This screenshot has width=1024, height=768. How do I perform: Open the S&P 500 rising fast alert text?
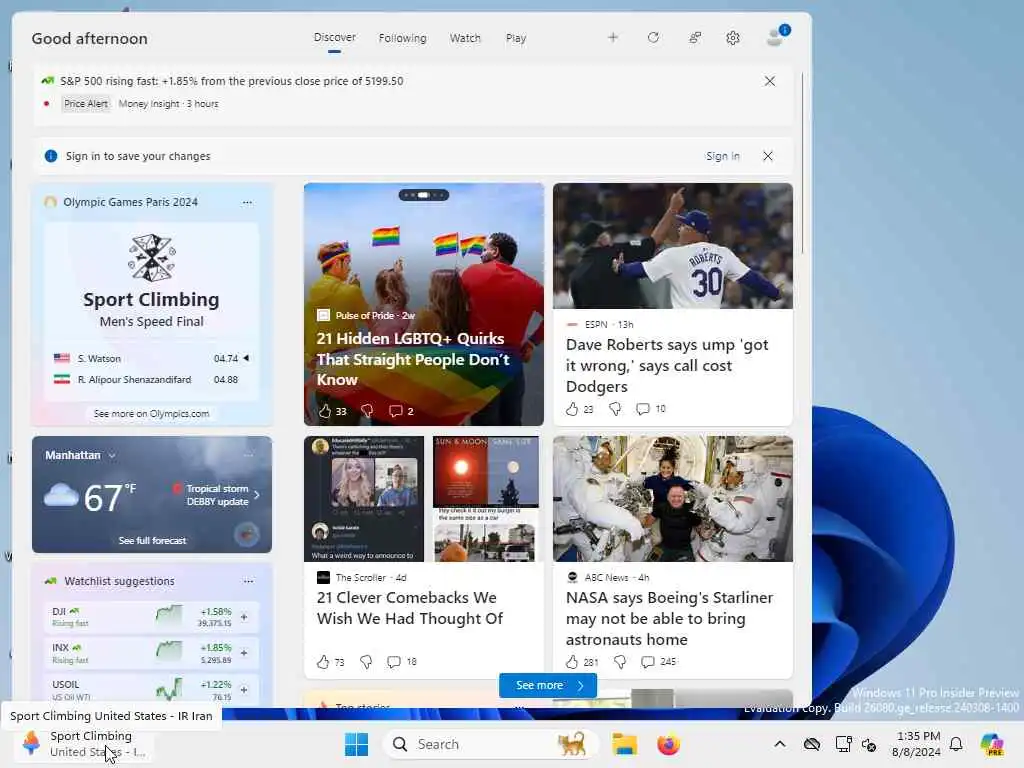click(231, 81)
